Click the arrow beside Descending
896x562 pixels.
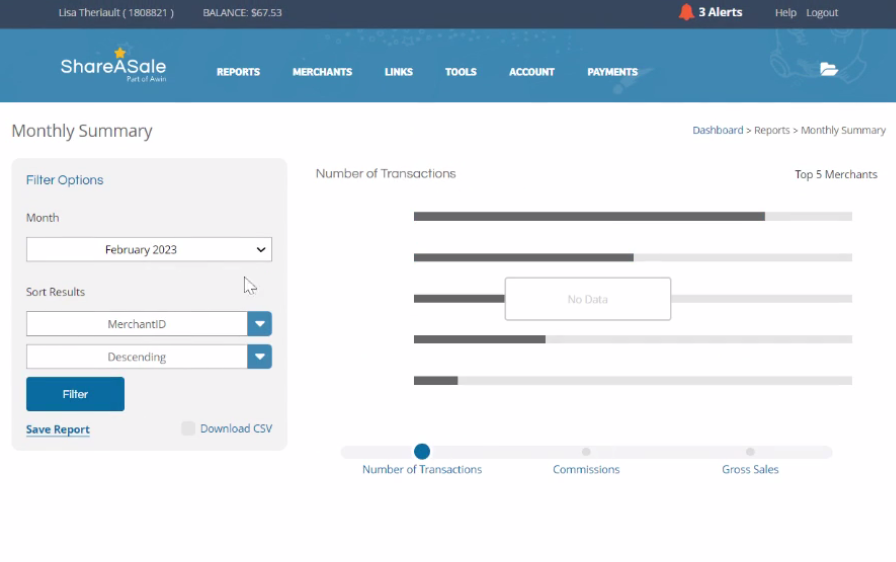point(259,357)
